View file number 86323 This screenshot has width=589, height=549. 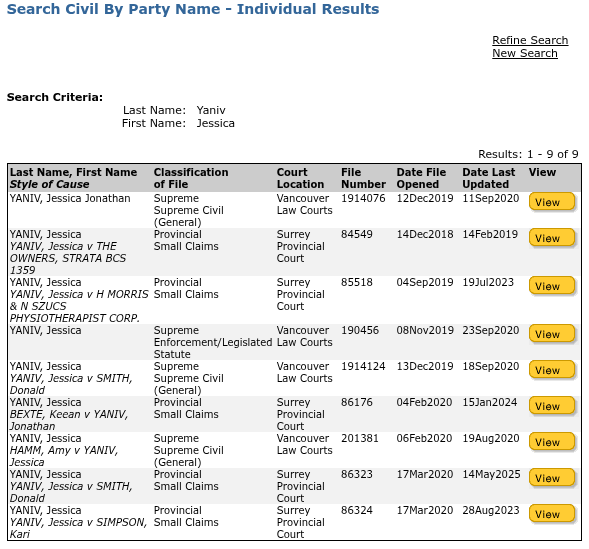(x=552, y=478)
